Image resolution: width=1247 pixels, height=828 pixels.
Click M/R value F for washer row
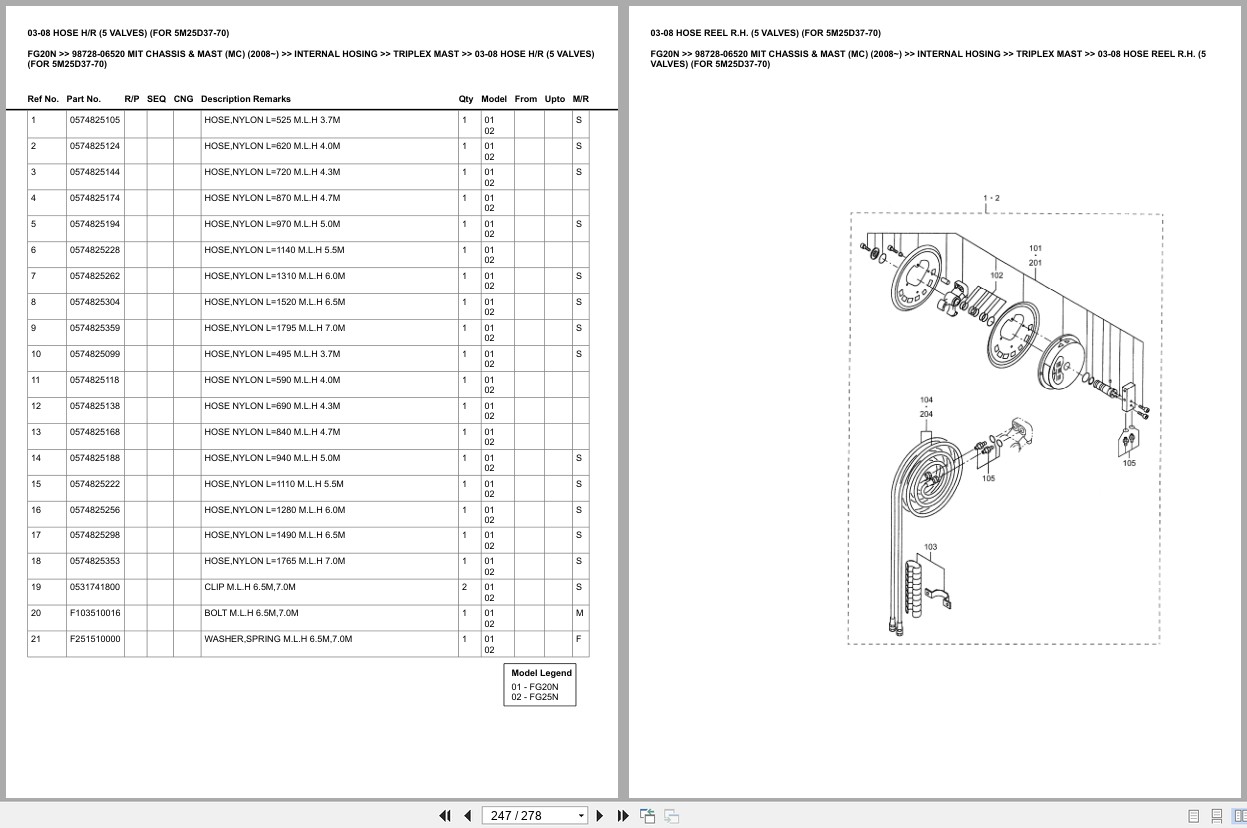click(579, 639)
